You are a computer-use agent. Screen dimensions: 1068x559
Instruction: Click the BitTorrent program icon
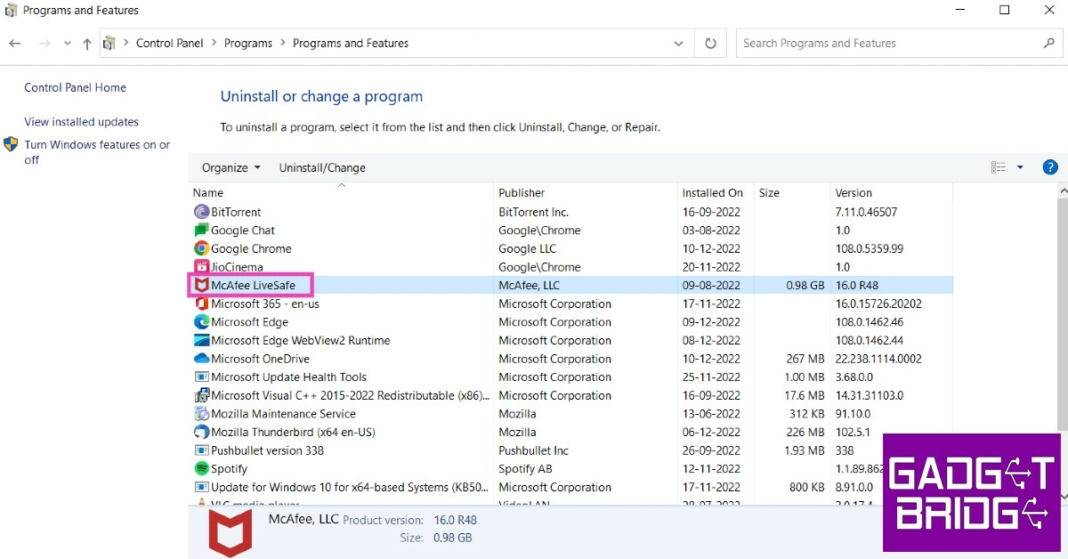[x=201, y=212]
